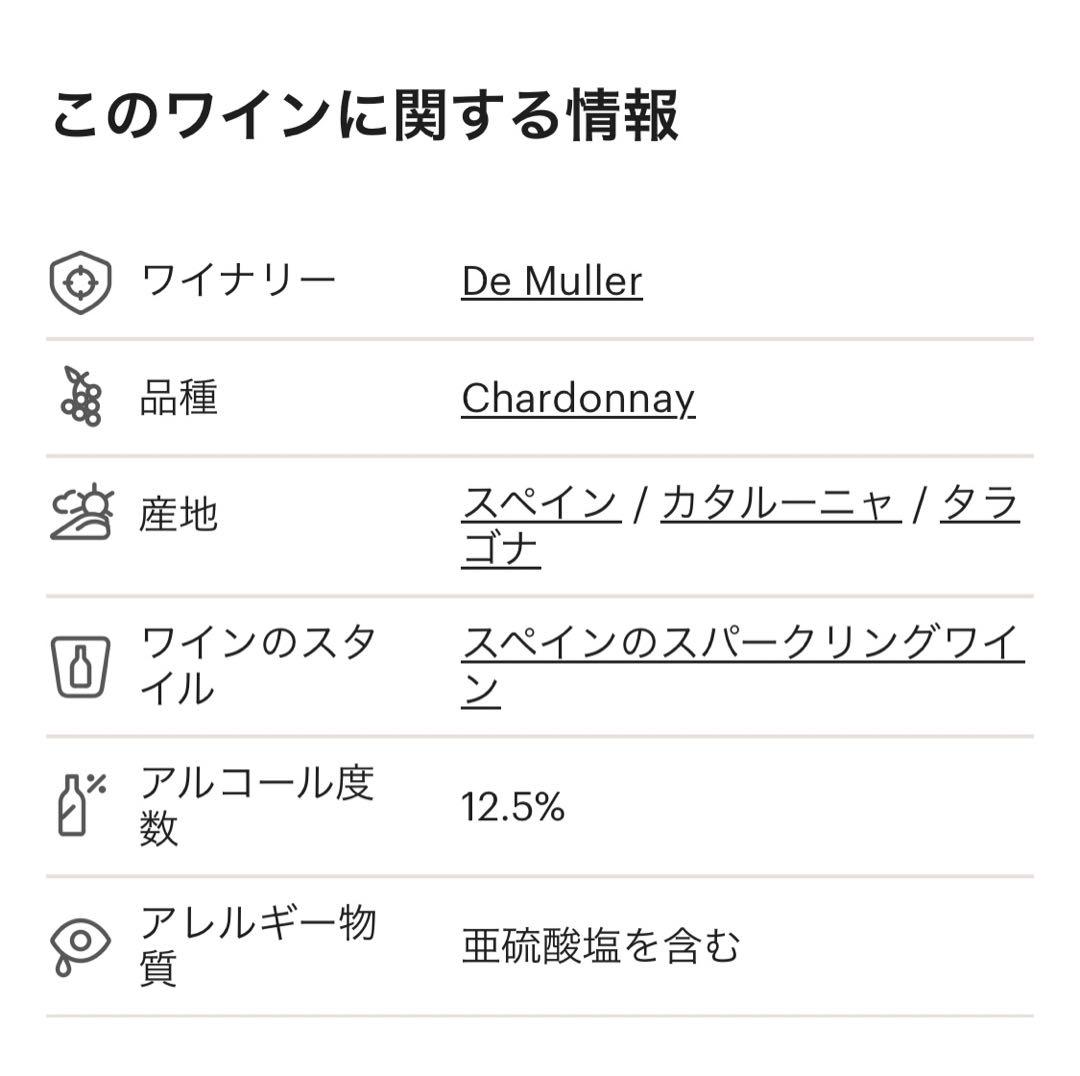Click the 亜硫酸塩を含む allergen text

(x=601, y=946)
